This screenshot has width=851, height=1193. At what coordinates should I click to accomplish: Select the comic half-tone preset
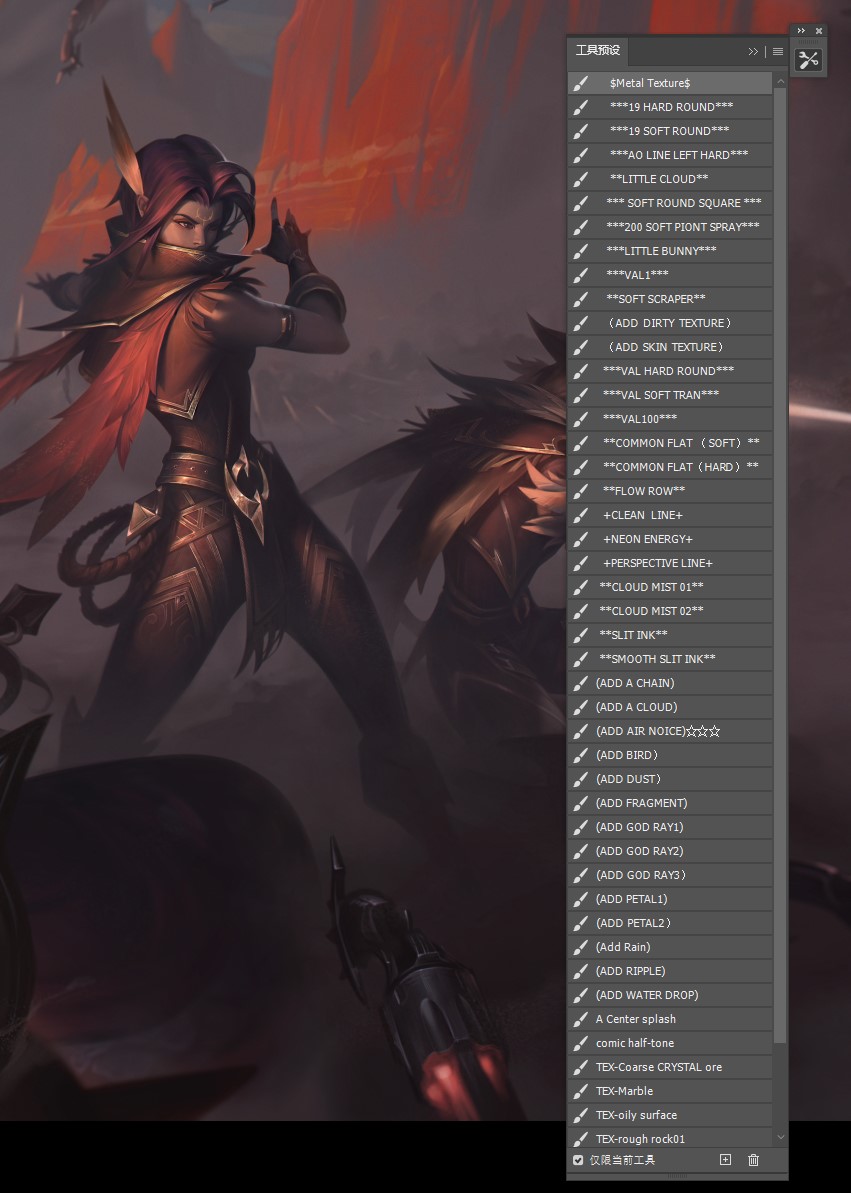click(670, 1043)
